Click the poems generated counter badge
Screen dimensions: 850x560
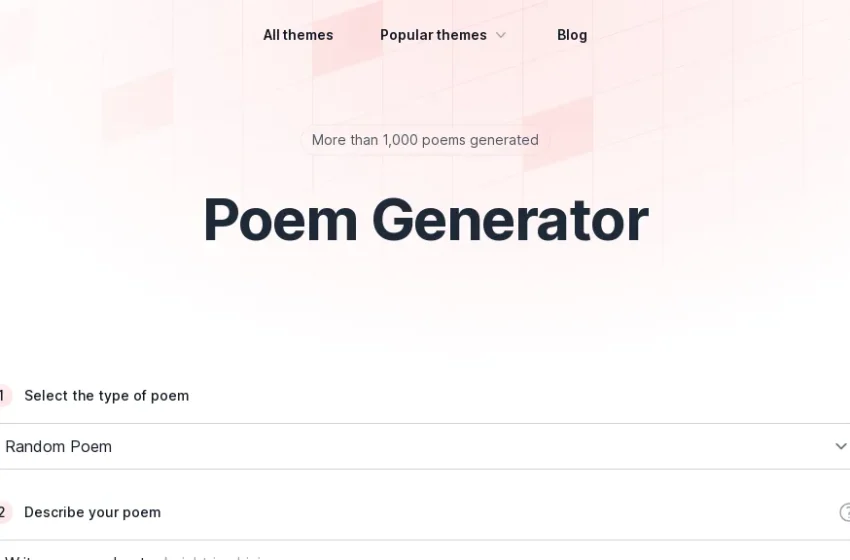[425, 140]
